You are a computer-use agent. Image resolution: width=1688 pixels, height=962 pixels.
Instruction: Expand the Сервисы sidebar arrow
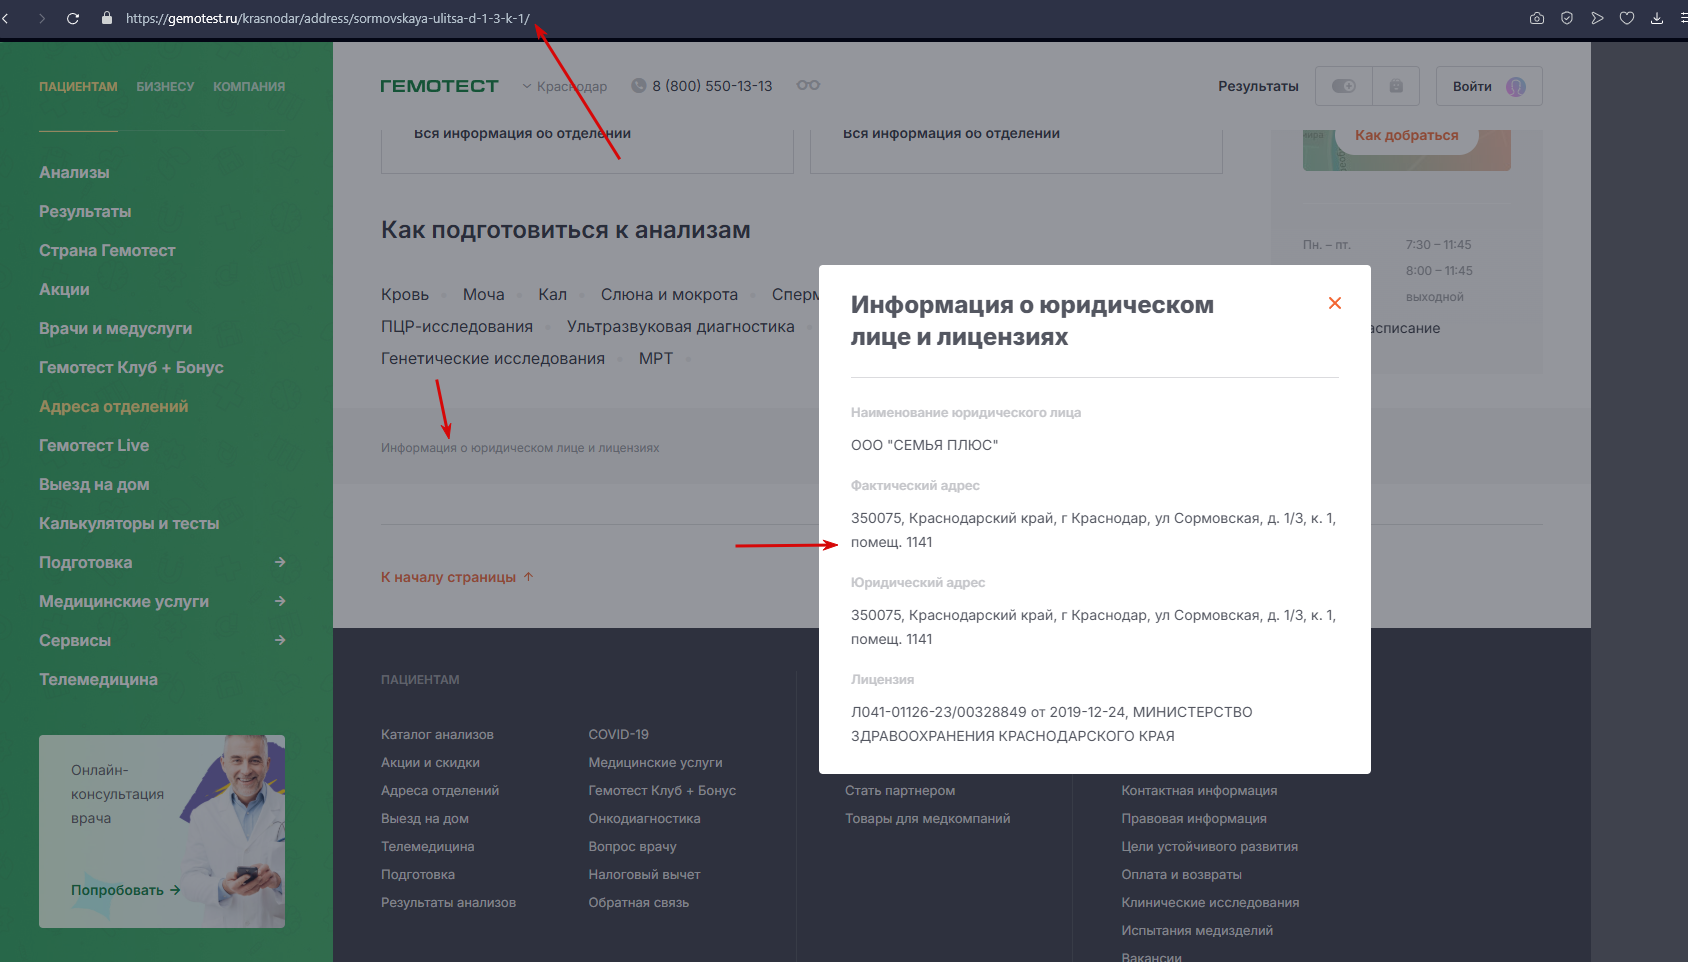coord(280,640)
